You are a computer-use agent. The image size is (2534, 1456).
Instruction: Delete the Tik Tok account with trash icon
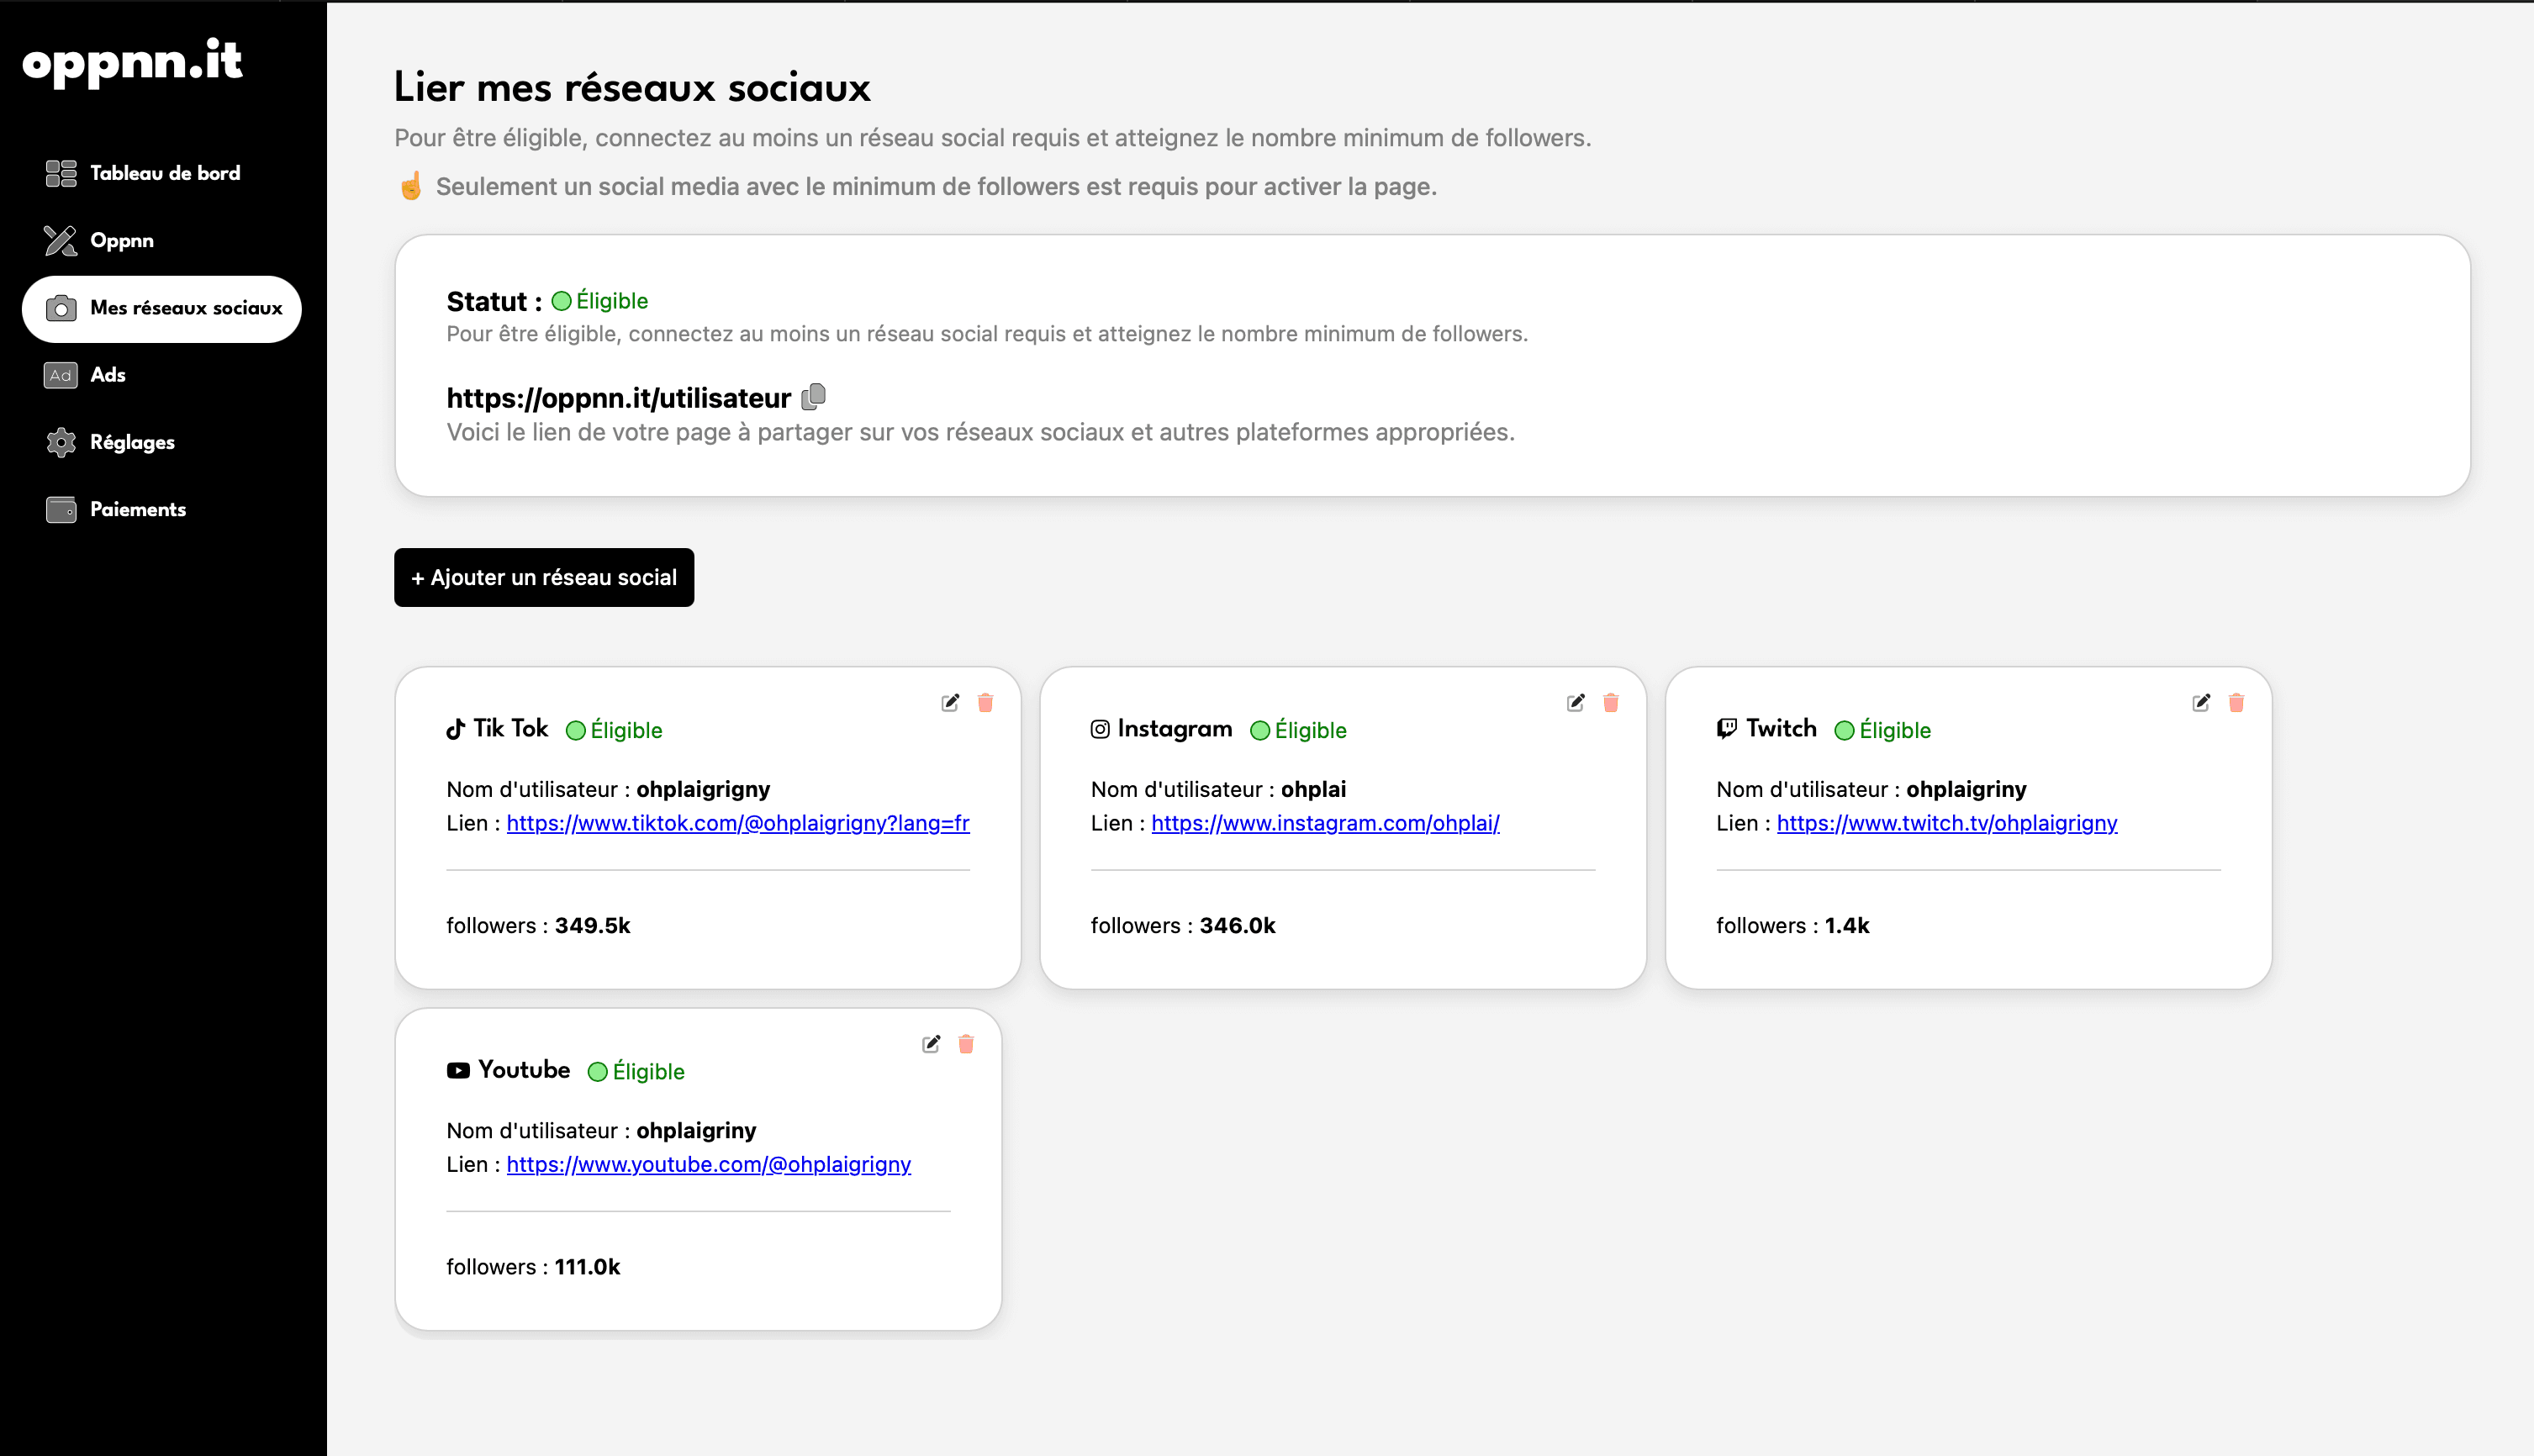(985, 703)
